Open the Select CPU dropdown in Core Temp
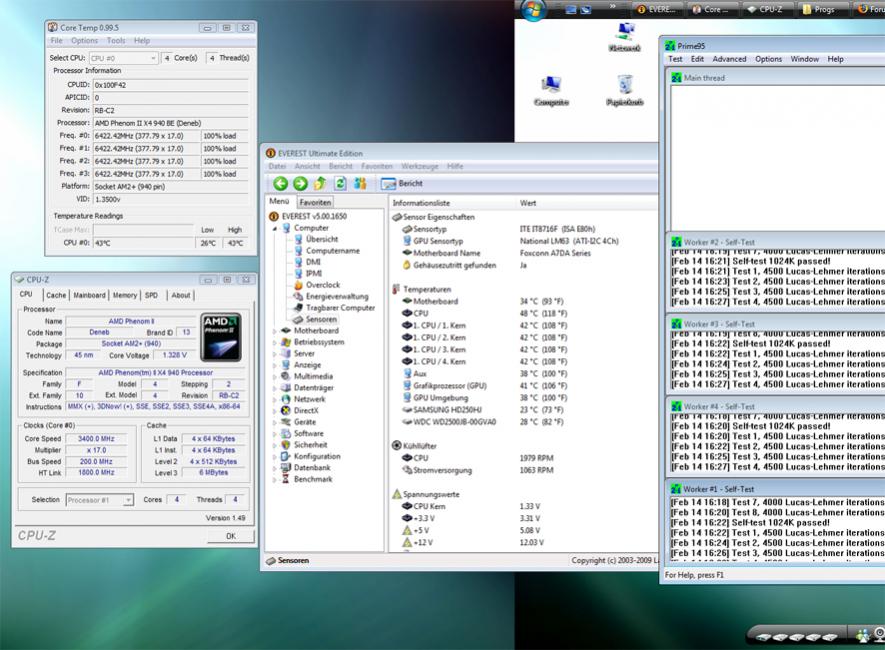This screenshot has height=650, width=885. pos(123,58)
